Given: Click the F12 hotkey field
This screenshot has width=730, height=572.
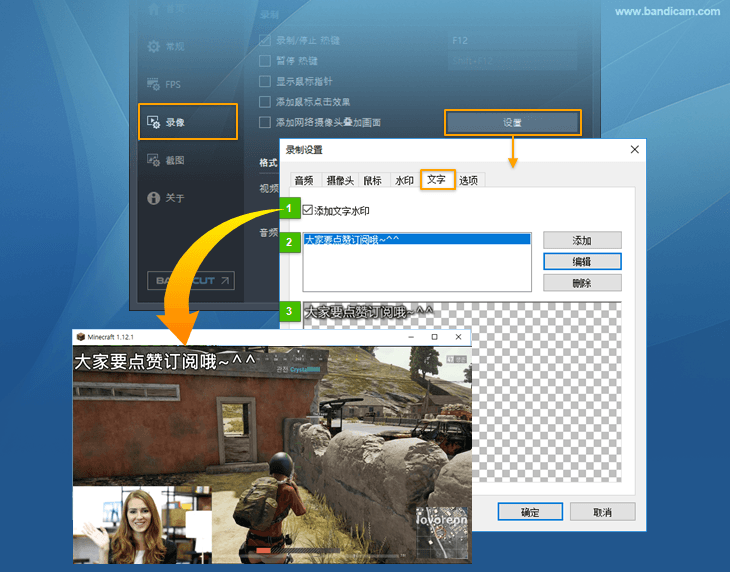Looking at the screenshot, I should click(512, 40).
